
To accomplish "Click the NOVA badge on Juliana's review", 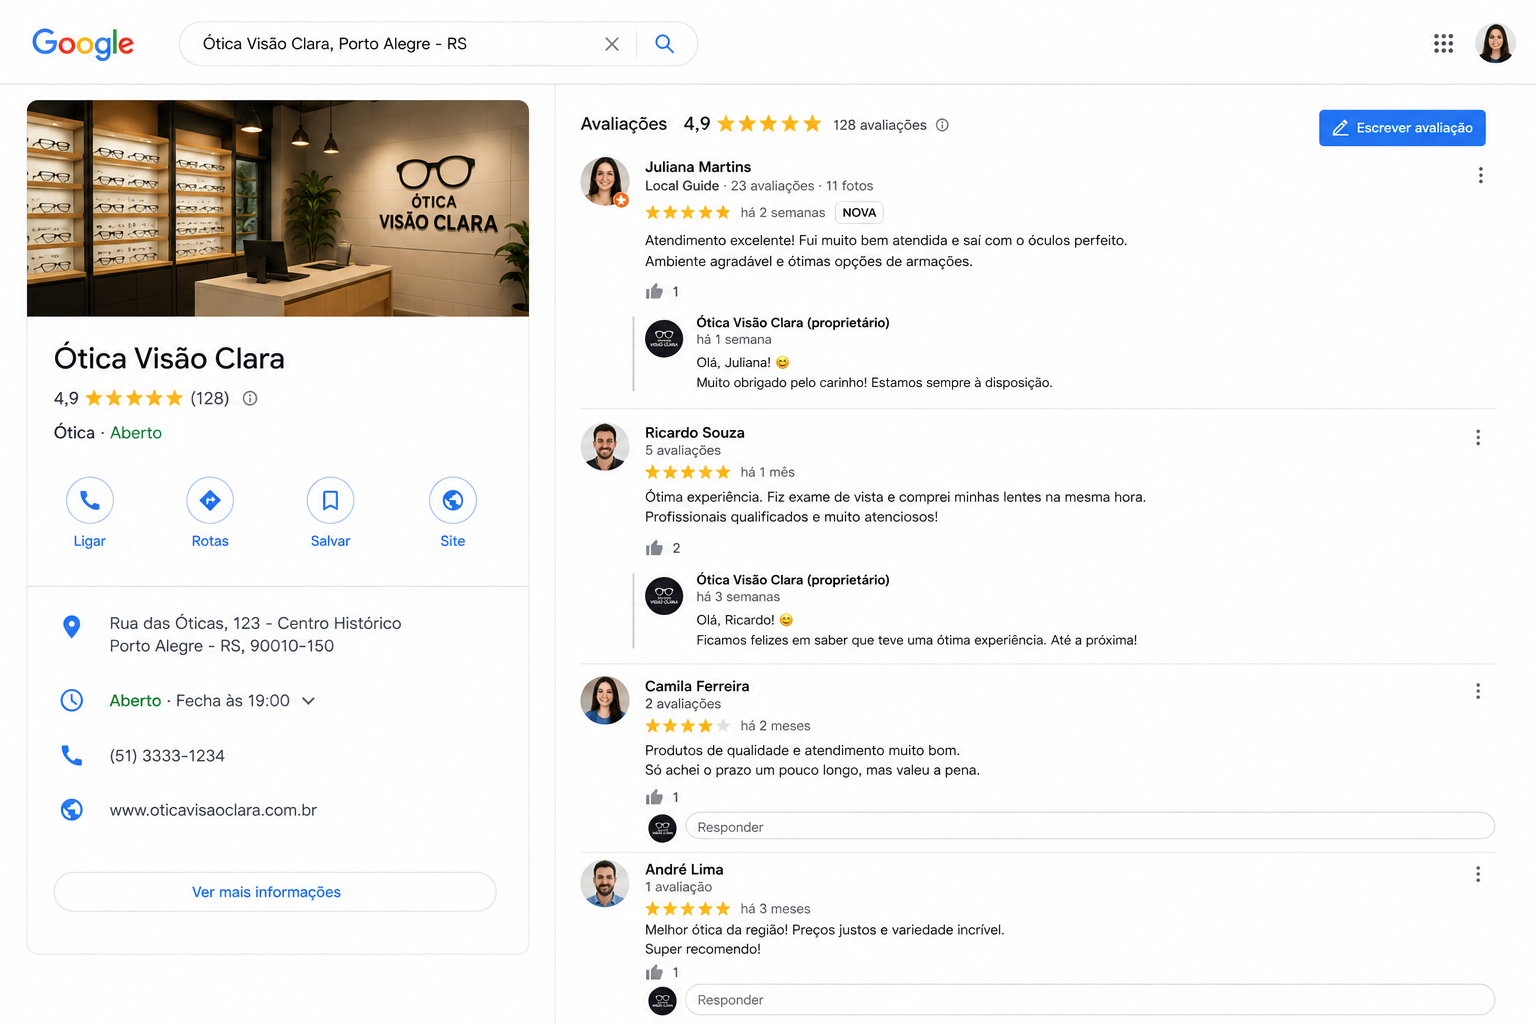I will click(x=859, y=213).
